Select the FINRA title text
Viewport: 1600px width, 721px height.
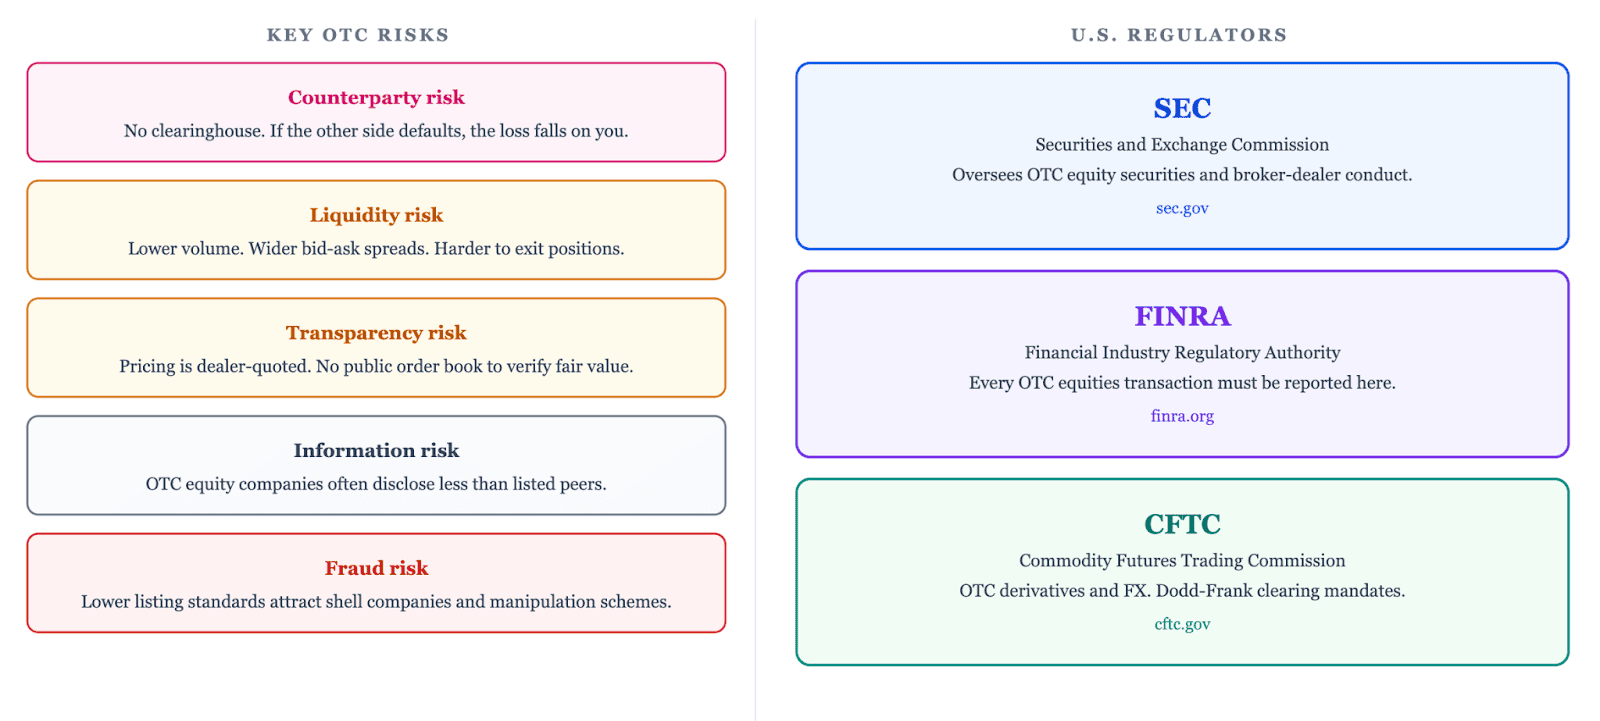coord(1182,316)
